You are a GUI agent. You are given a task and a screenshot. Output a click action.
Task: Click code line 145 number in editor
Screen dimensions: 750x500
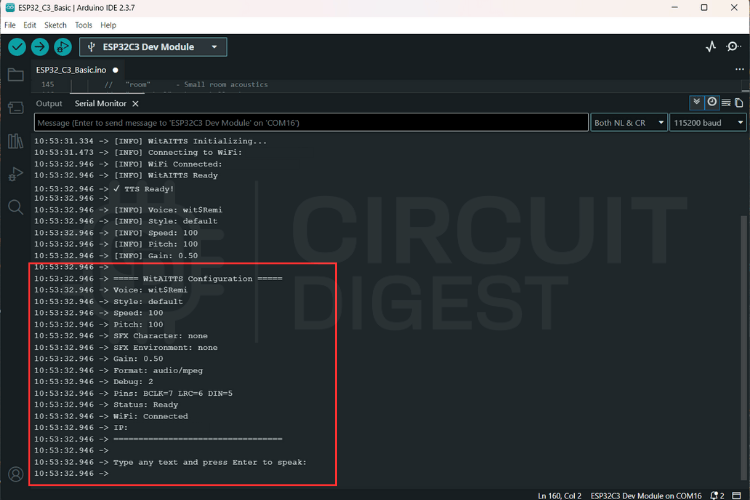coord(48,84)
